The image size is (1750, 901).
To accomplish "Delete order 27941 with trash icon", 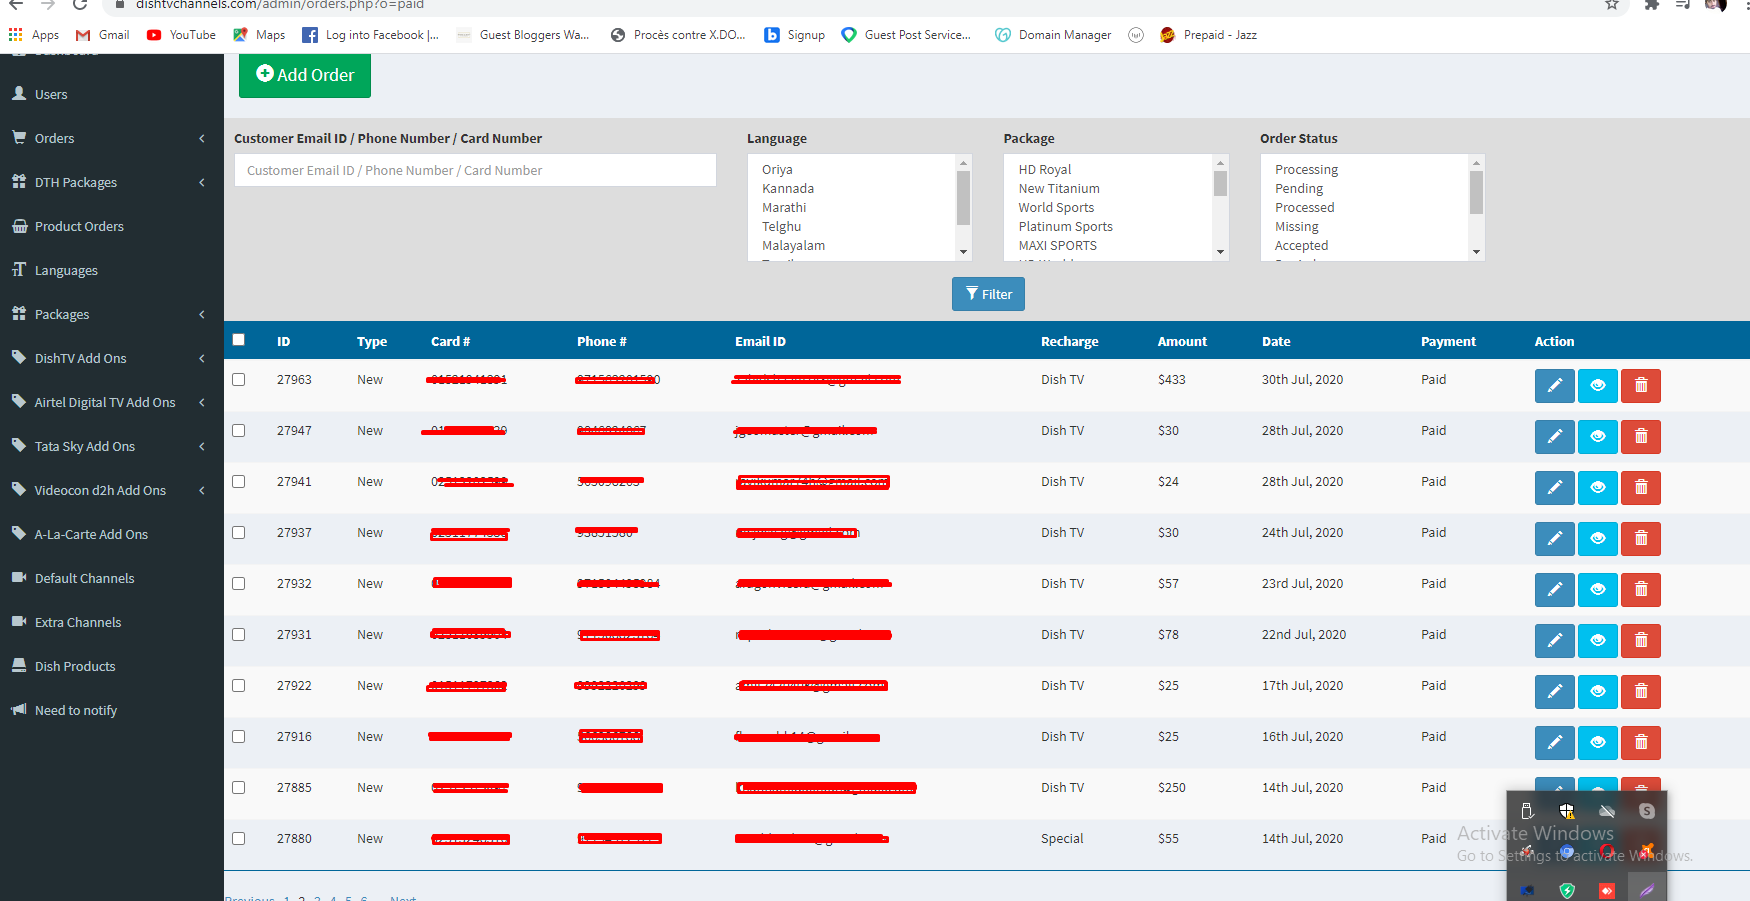I will click(1640, 488).
